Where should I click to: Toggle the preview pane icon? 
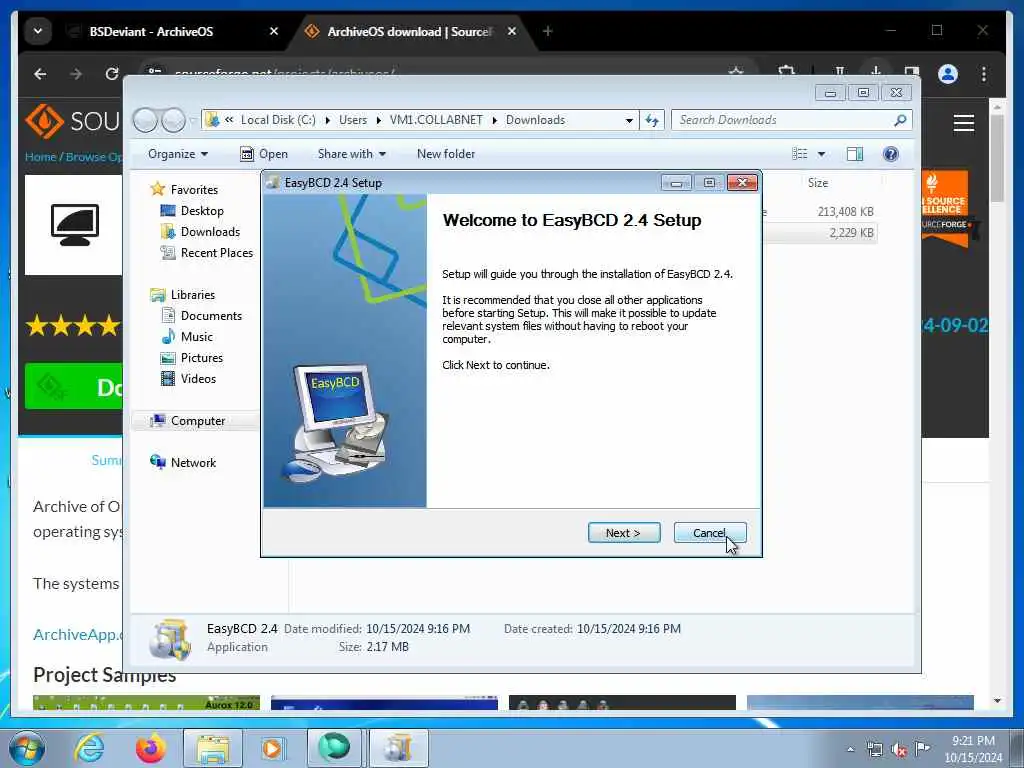click(854, 154)
